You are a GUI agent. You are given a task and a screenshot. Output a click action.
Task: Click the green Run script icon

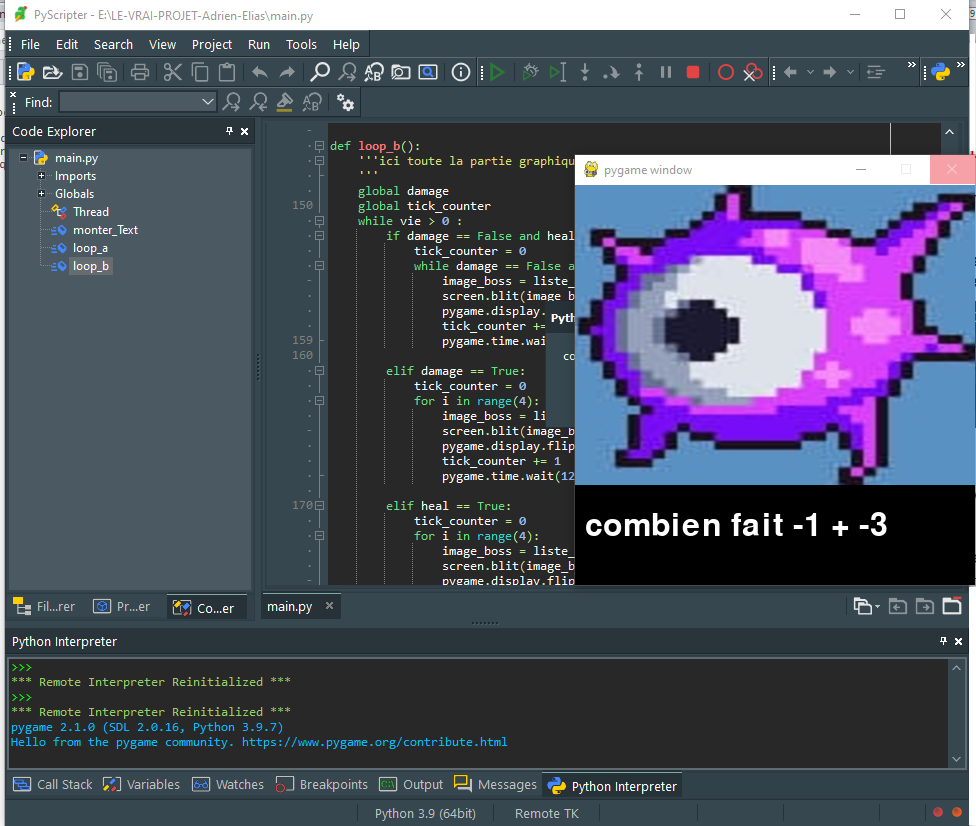pos(496,72)
